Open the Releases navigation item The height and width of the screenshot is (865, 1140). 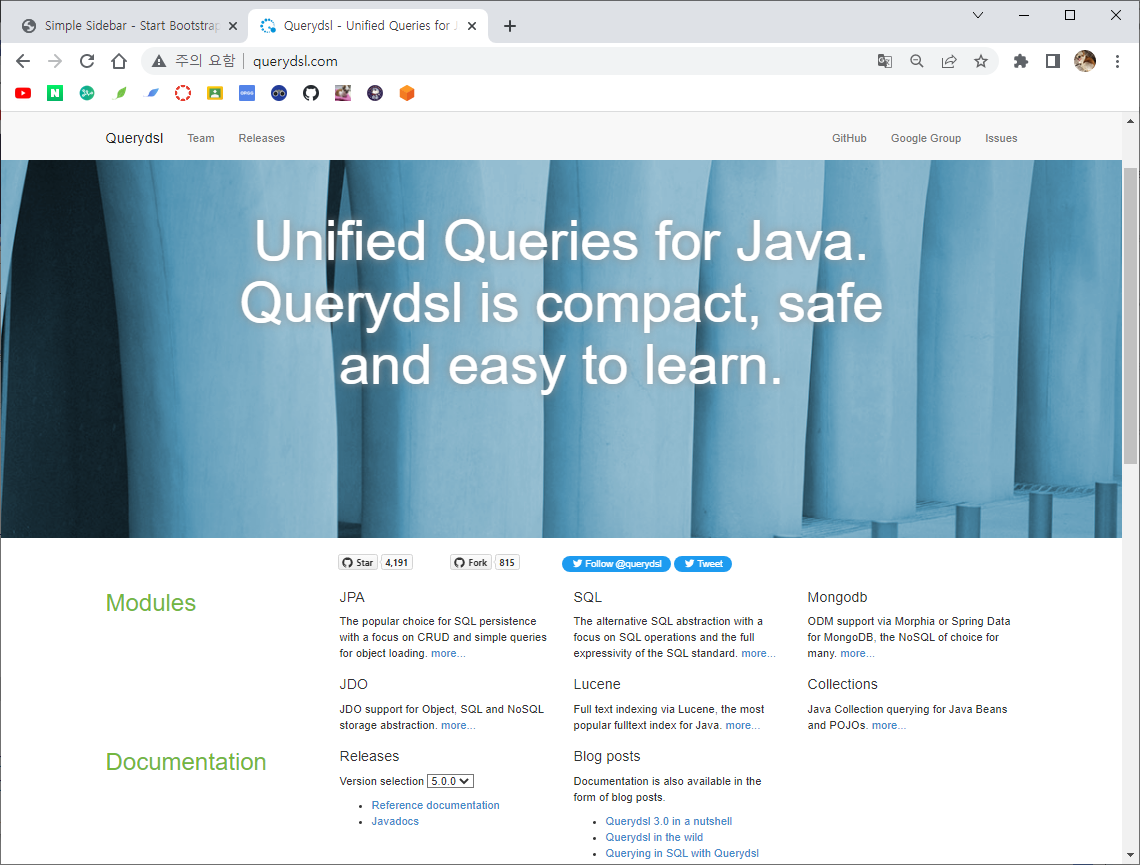(x=262, y=138)
